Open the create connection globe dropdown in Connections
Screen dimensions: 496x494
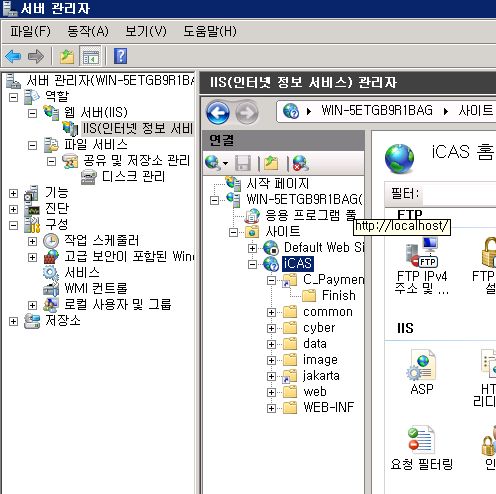pos(216,163)
